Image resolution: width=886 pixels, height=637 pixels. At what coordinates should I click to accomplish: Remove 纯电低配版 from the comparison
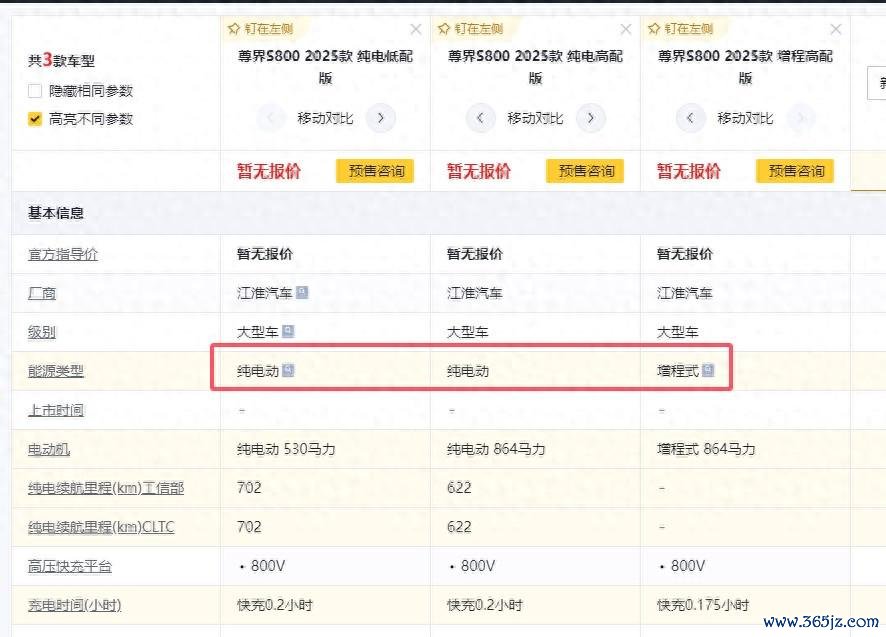[416, 29]
